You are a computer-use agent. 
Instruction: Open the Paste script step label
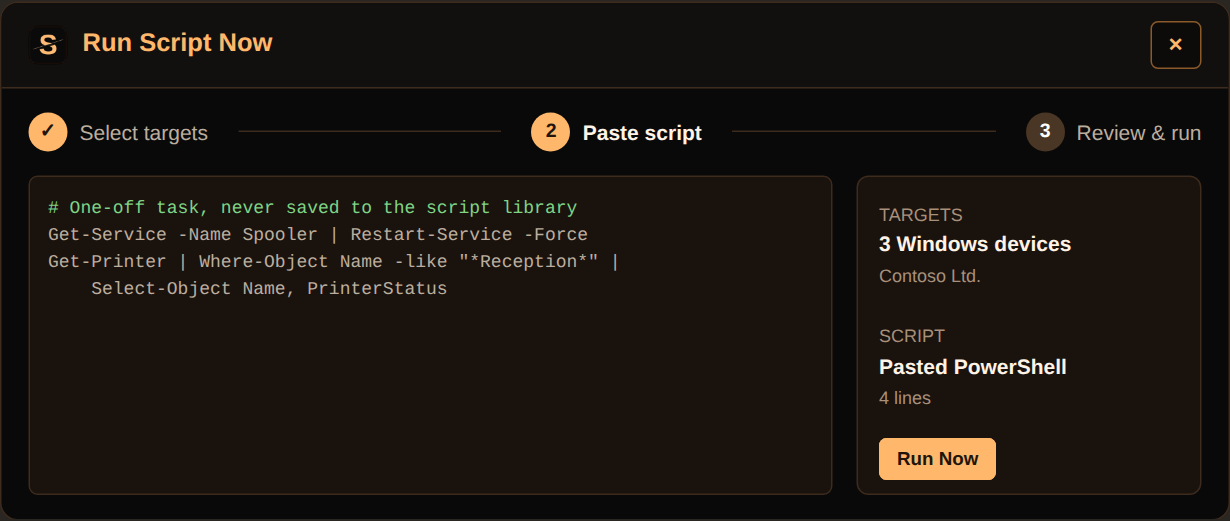coord(642,133)
